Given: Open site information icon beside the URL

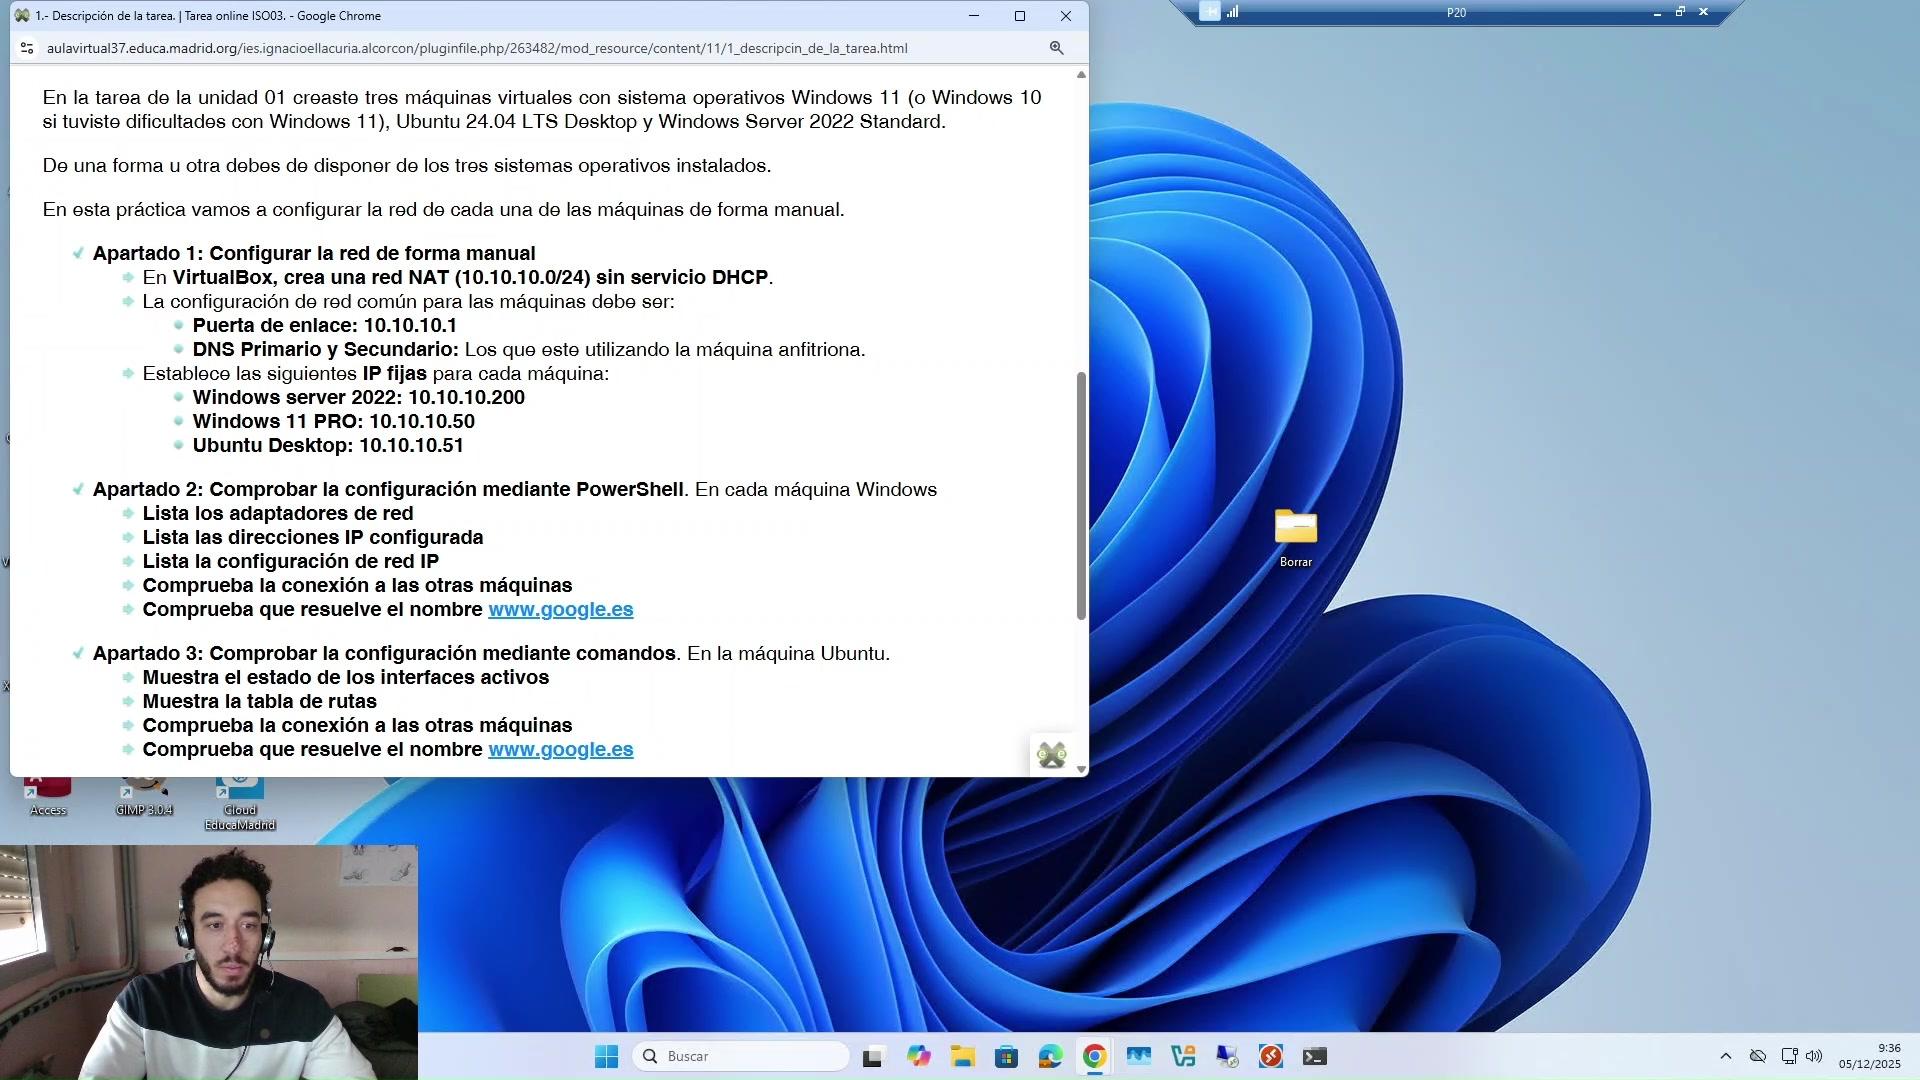Looking at the screenshot, I should tap(27, 48).
